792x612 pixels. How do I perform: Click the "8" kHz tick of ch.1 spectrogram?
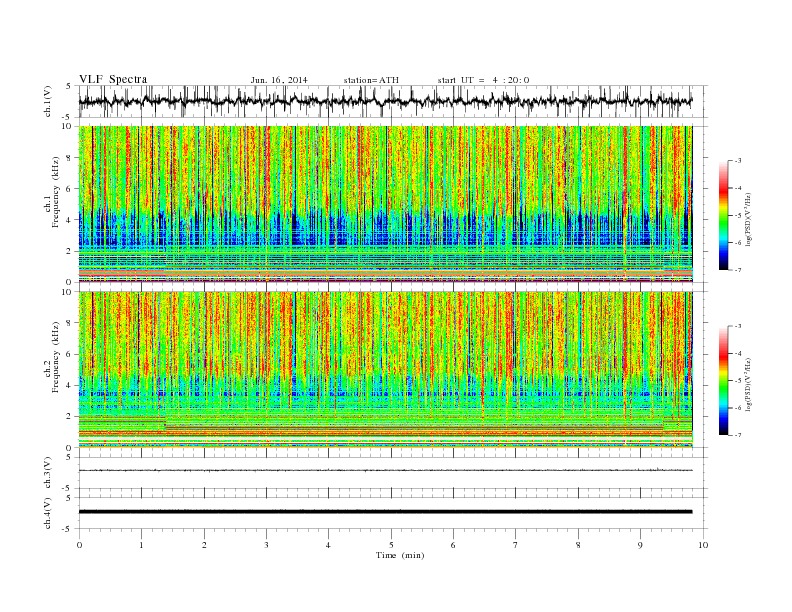pyautogui.click(x=70, y=158)
